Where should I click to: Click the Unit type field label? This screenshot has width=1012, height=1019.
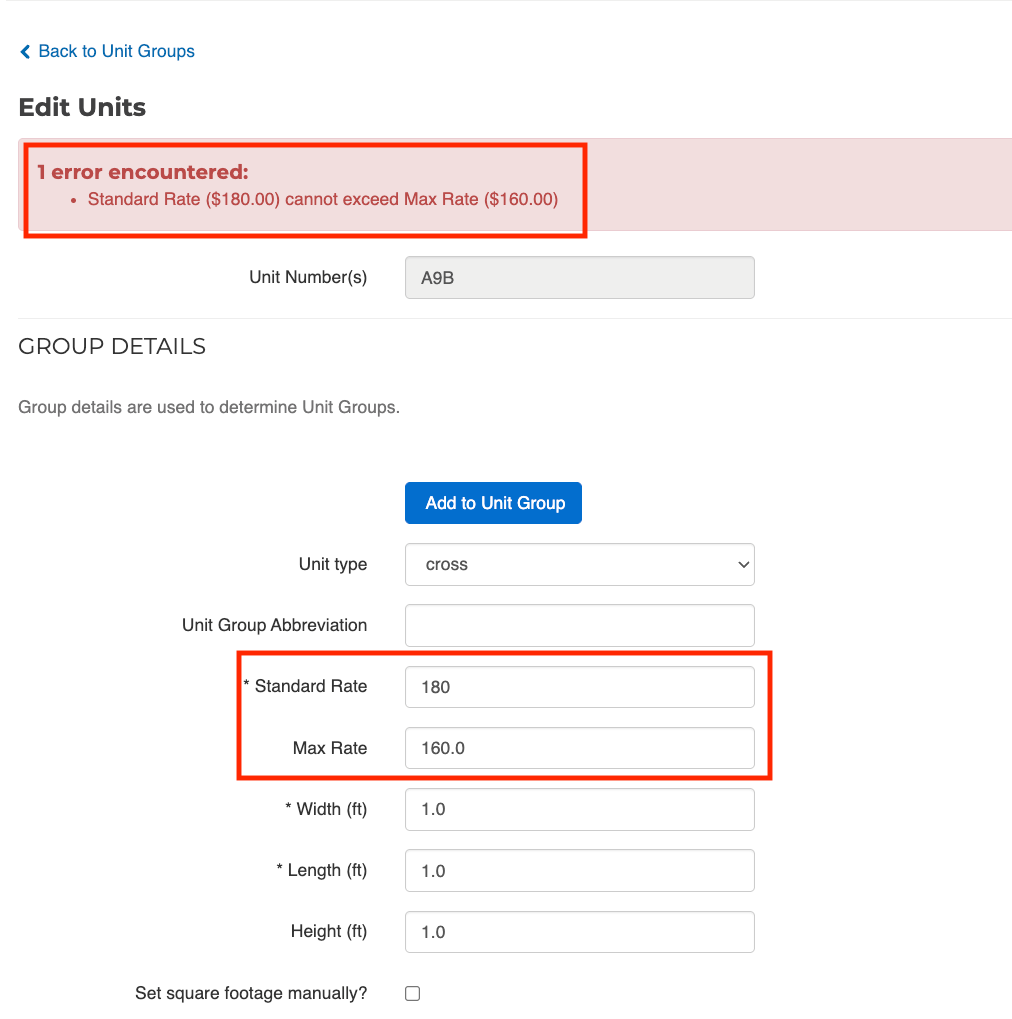(332, 564)
